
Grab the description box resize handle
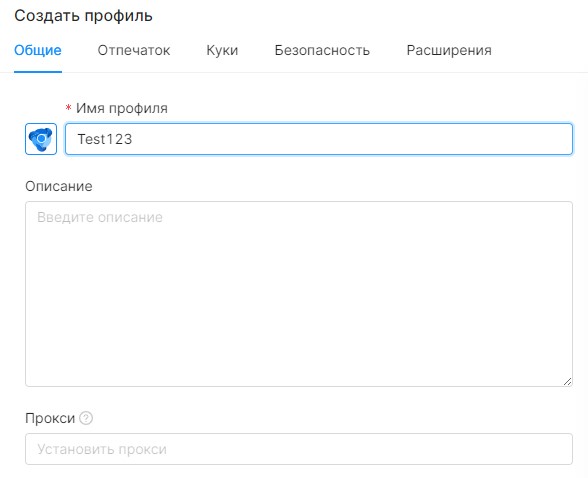(x=567, y=381)
